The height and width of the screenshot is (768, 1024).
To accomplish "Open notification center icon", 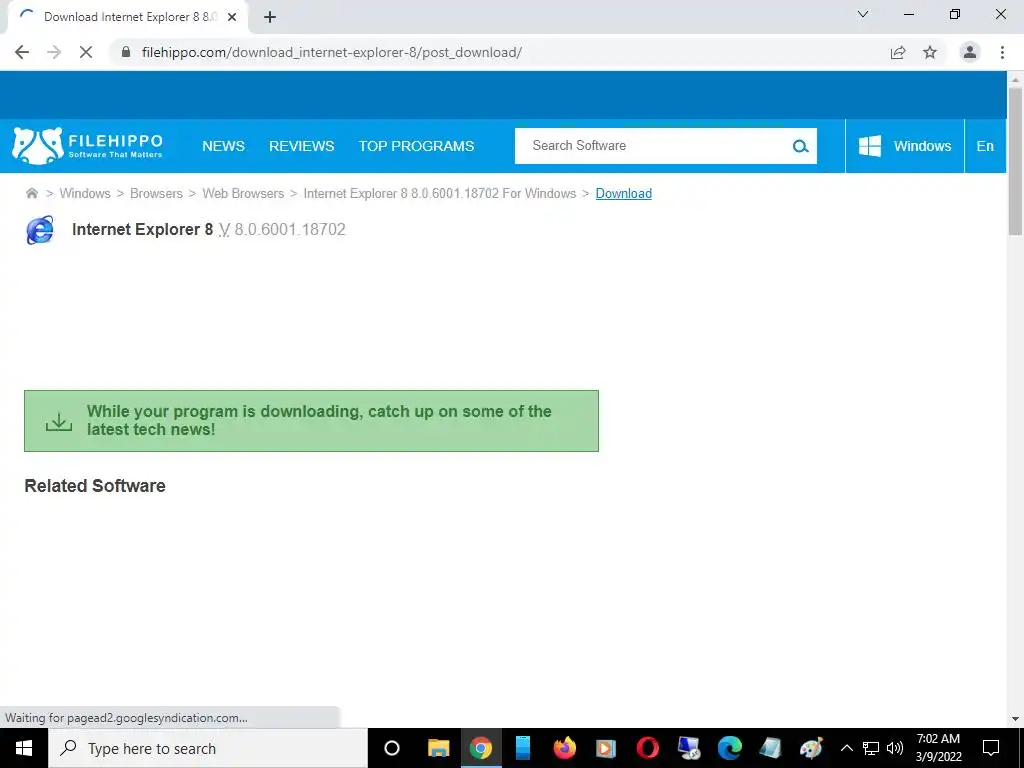I will 991,748.
